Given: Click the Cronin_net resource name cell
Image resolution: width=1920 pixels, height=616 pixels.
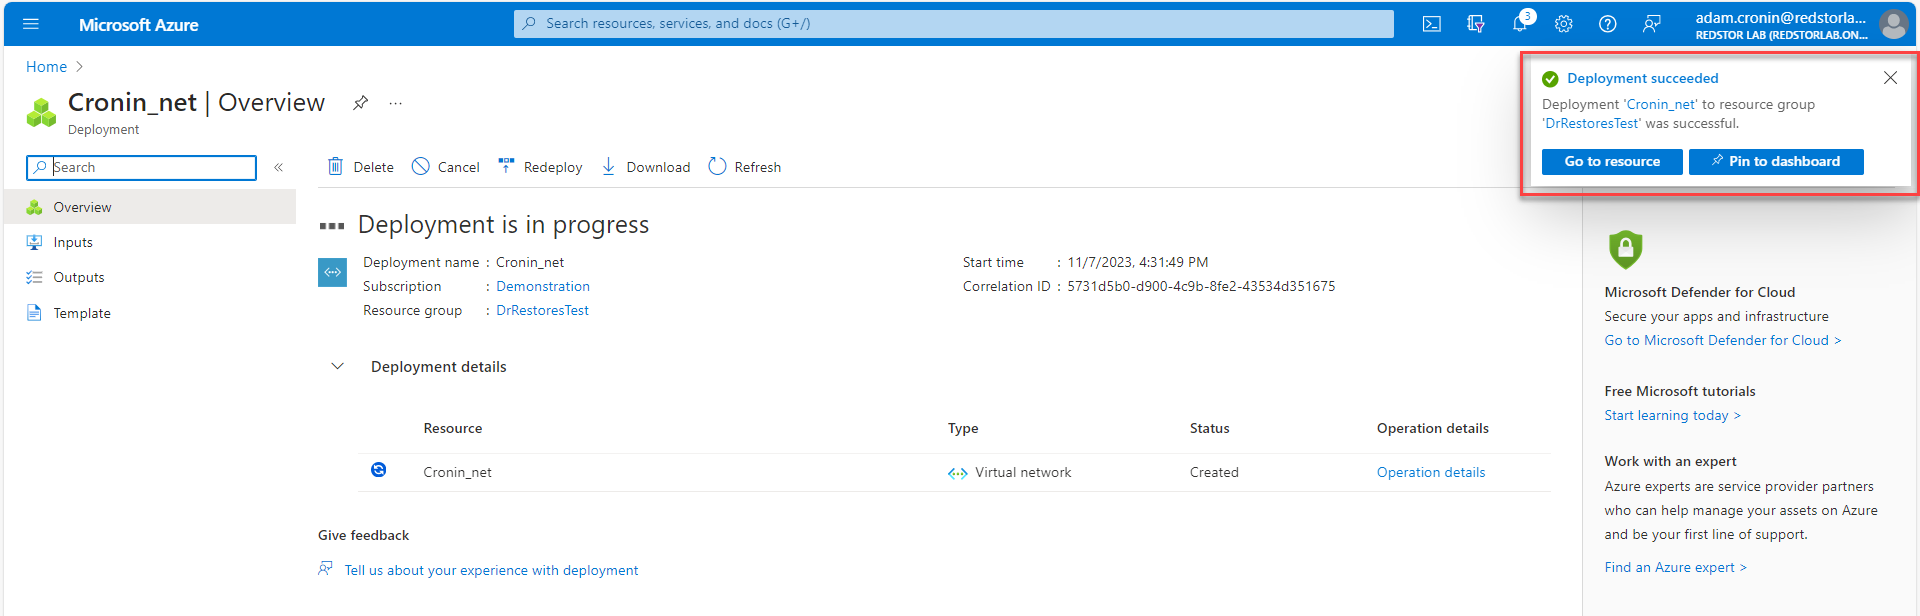Looking at the screenshot, I should coord(457,472).
